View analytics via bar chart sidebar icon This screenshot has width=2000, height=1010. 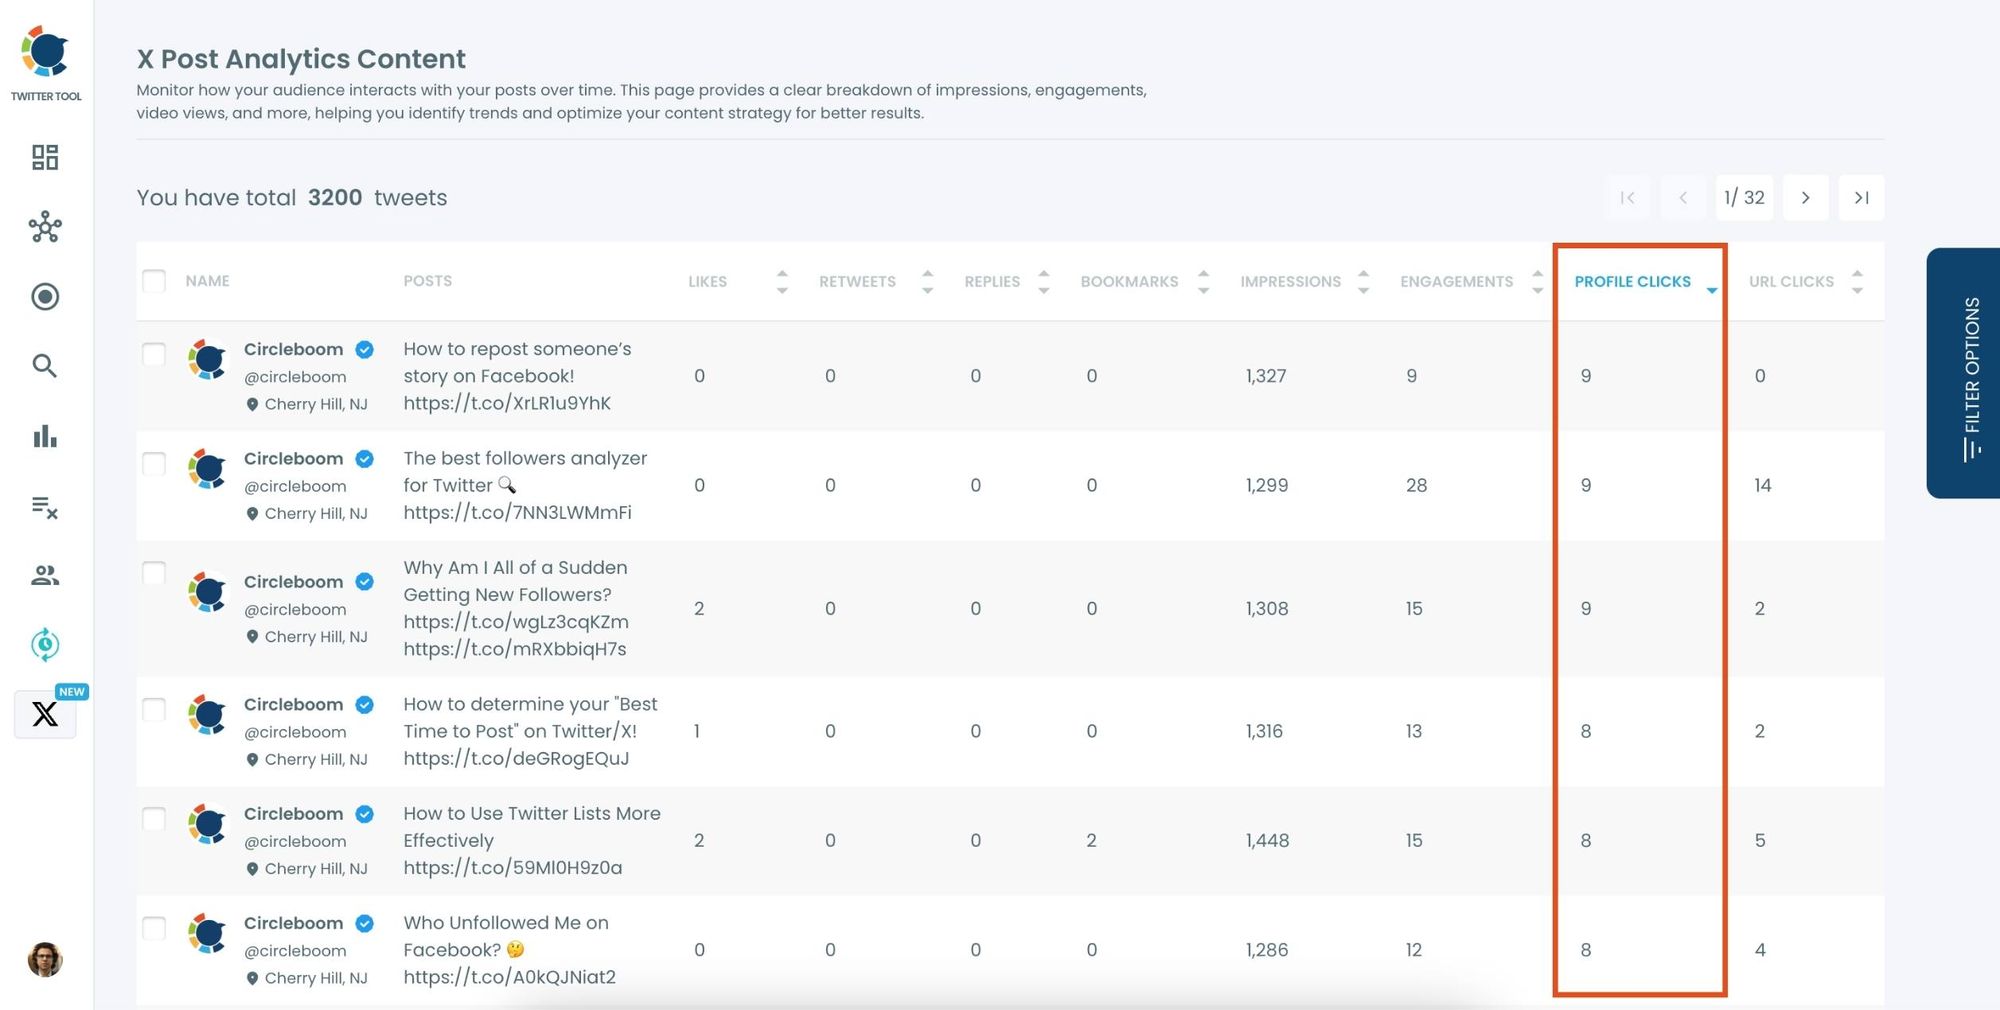44,436
